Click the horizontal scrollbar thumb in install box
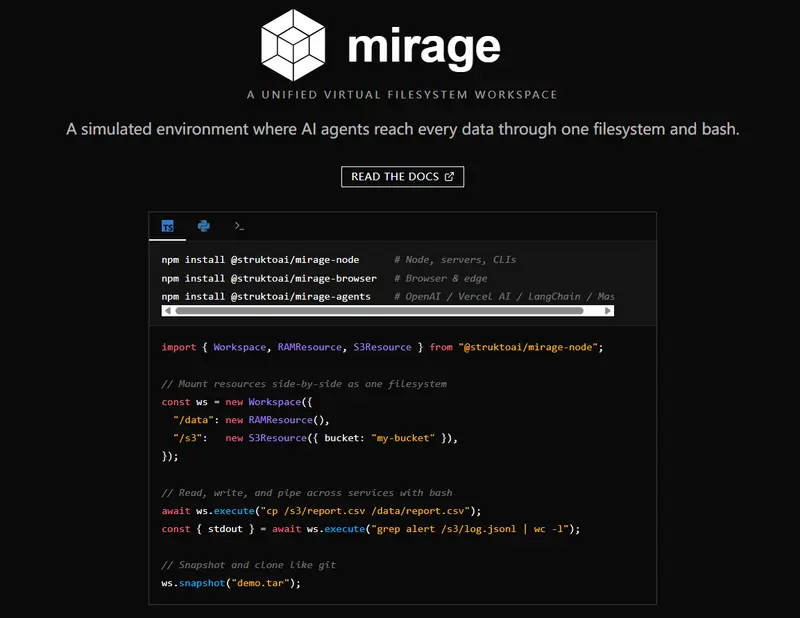The height and width of the screenshot is (618, 800). point(379,311)
